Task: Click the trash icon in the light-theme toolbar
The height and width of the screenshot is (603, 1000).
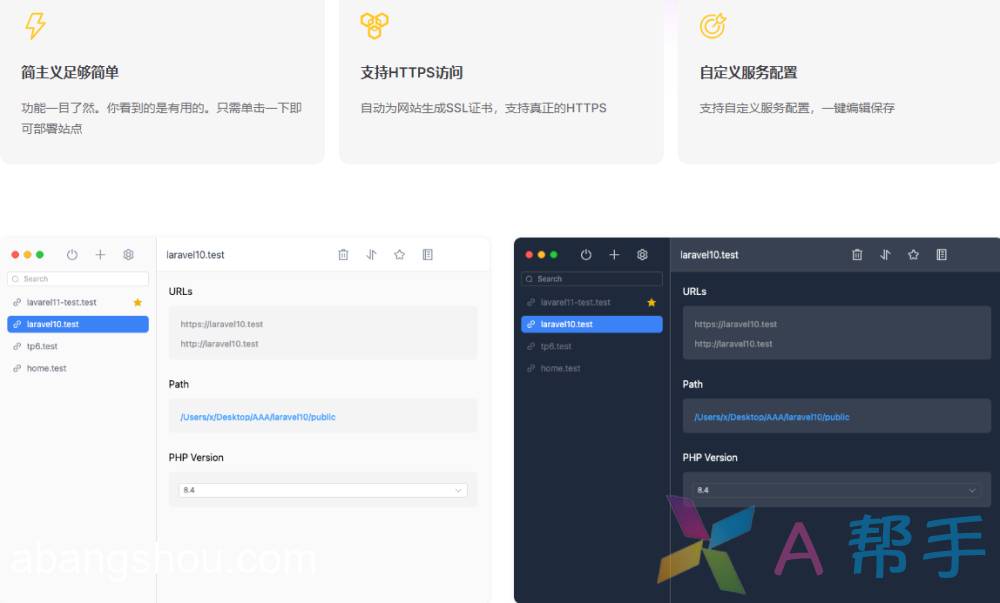Action: (343, 255)
